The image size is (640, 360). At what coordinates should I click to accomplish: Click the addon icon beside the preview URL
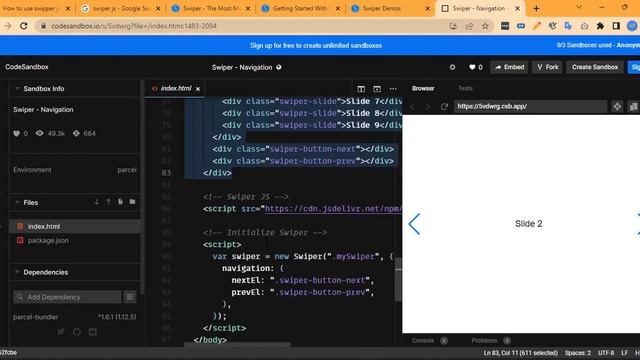click(x=617, y=107)
